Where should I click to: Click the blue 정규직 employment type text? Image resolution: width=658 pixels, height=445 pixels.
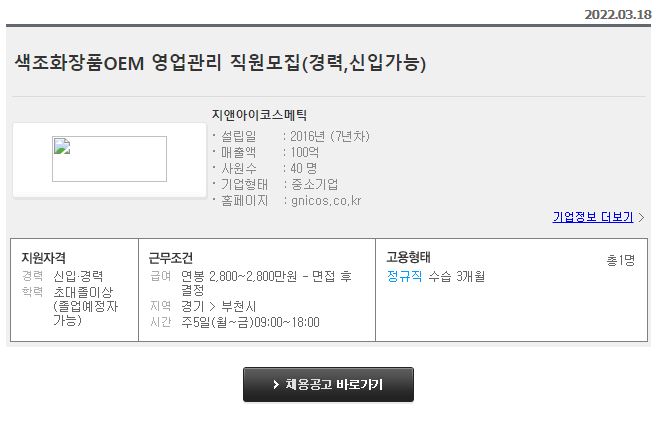(405, 276)
